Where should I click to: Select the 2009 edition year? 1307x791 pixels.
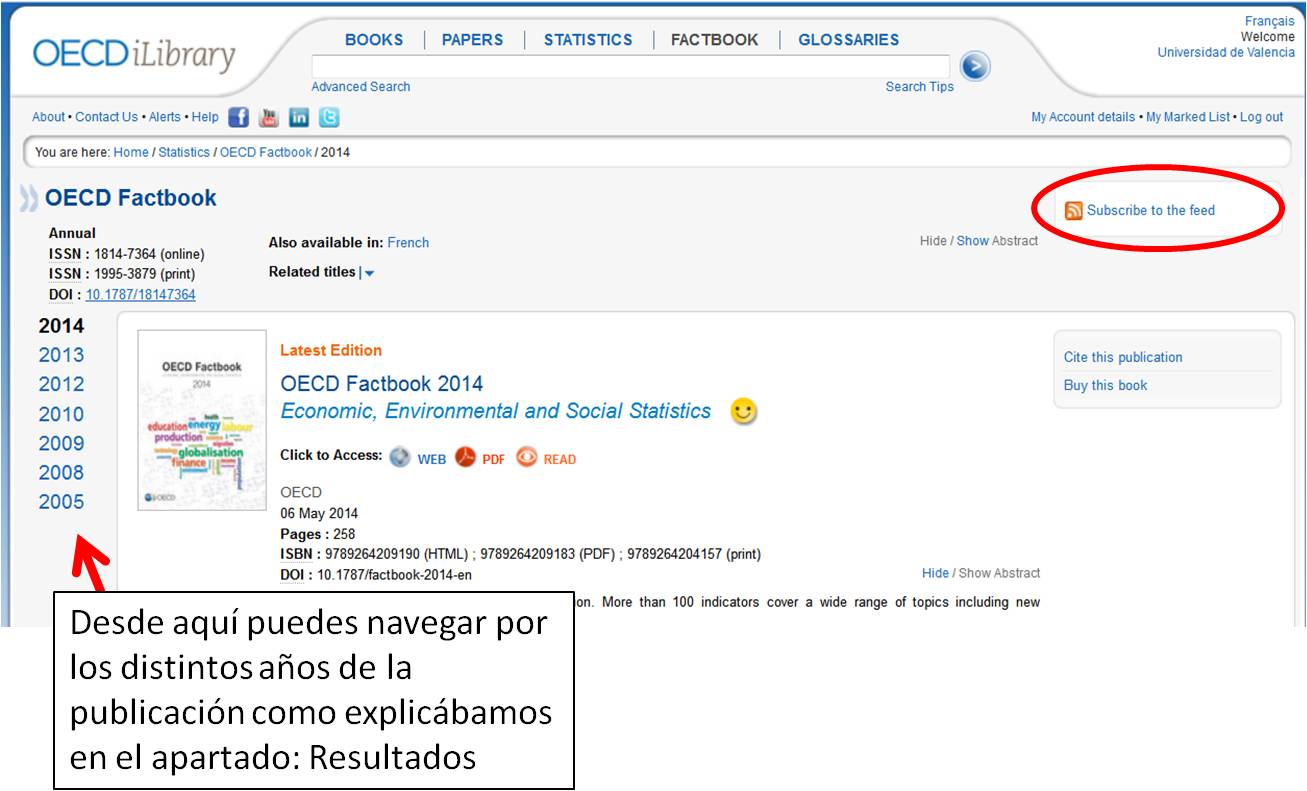(62, 443)
